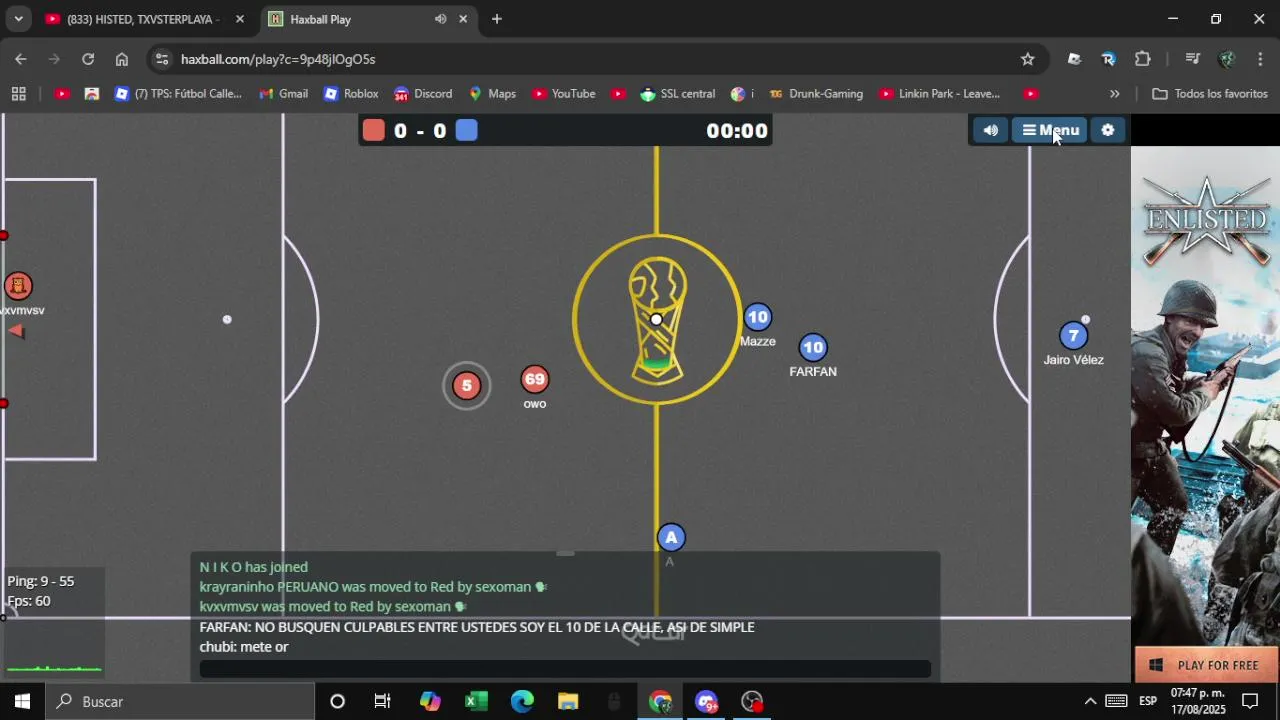Open the touch keyboard tray icon

(1116, 701)
